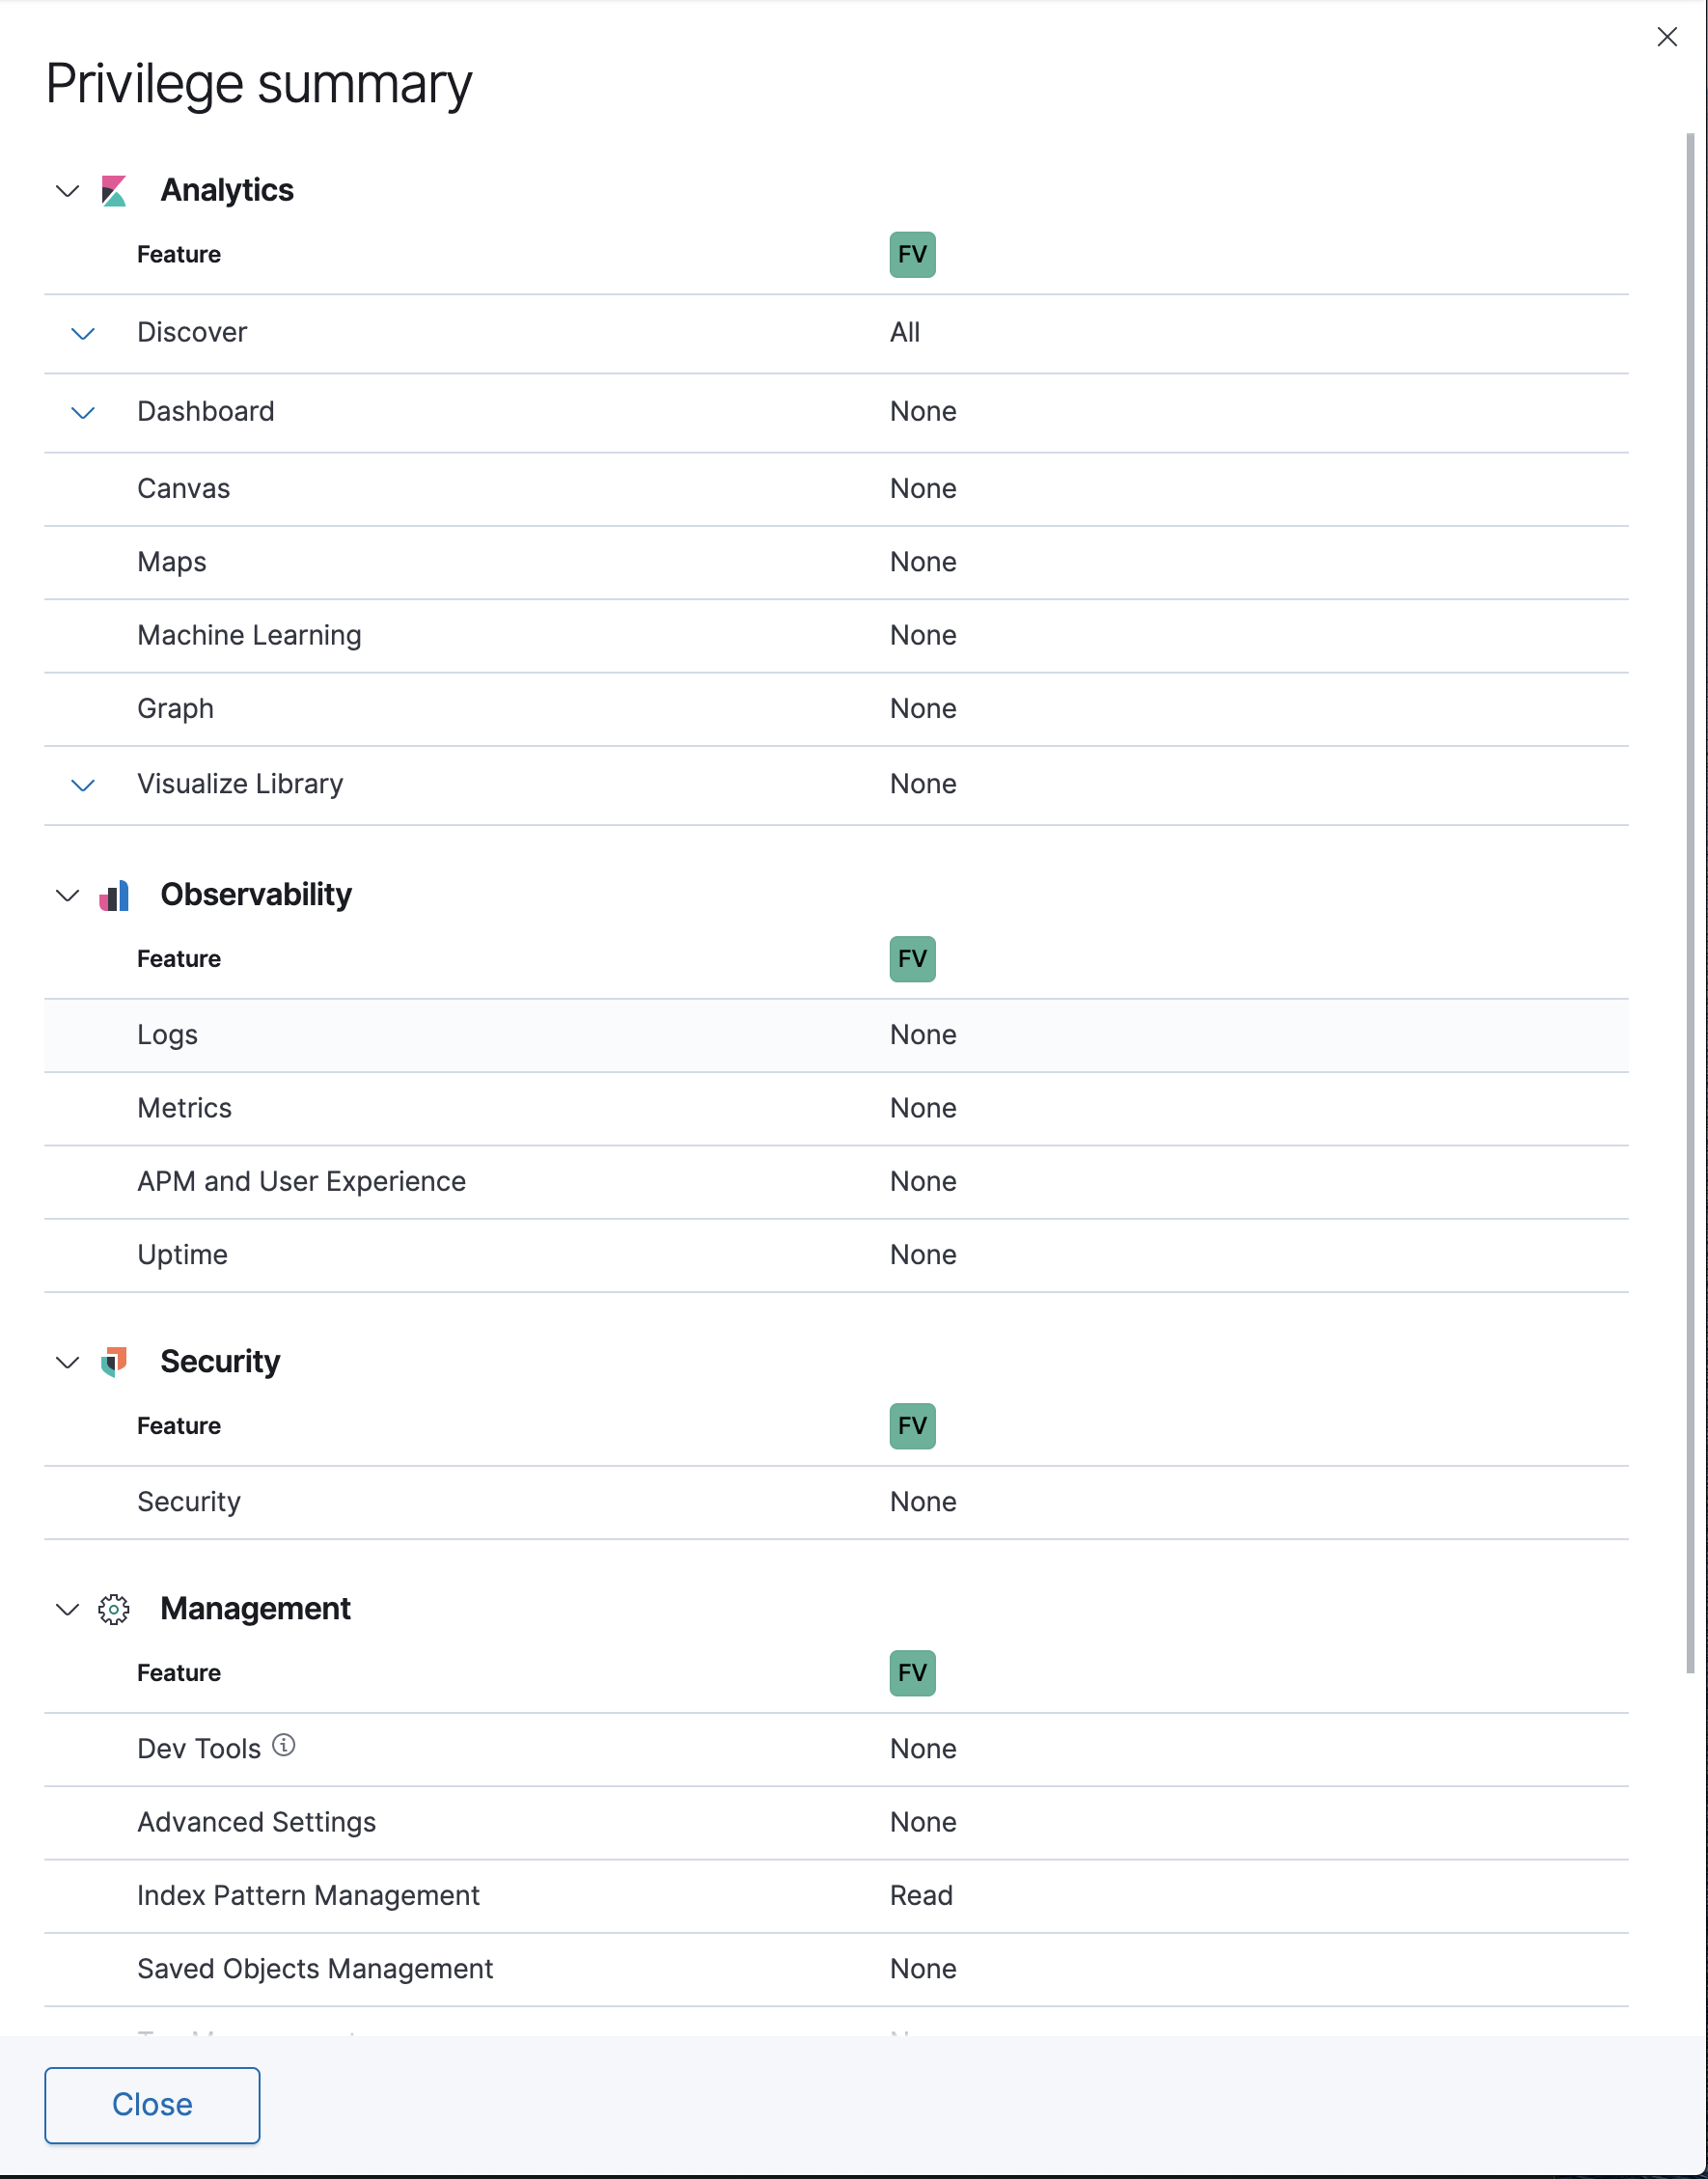The width and height of the screenshot is (1708, 2179).
Task: Dismiss the dialog using the X button
Action: coord(1667,37)
